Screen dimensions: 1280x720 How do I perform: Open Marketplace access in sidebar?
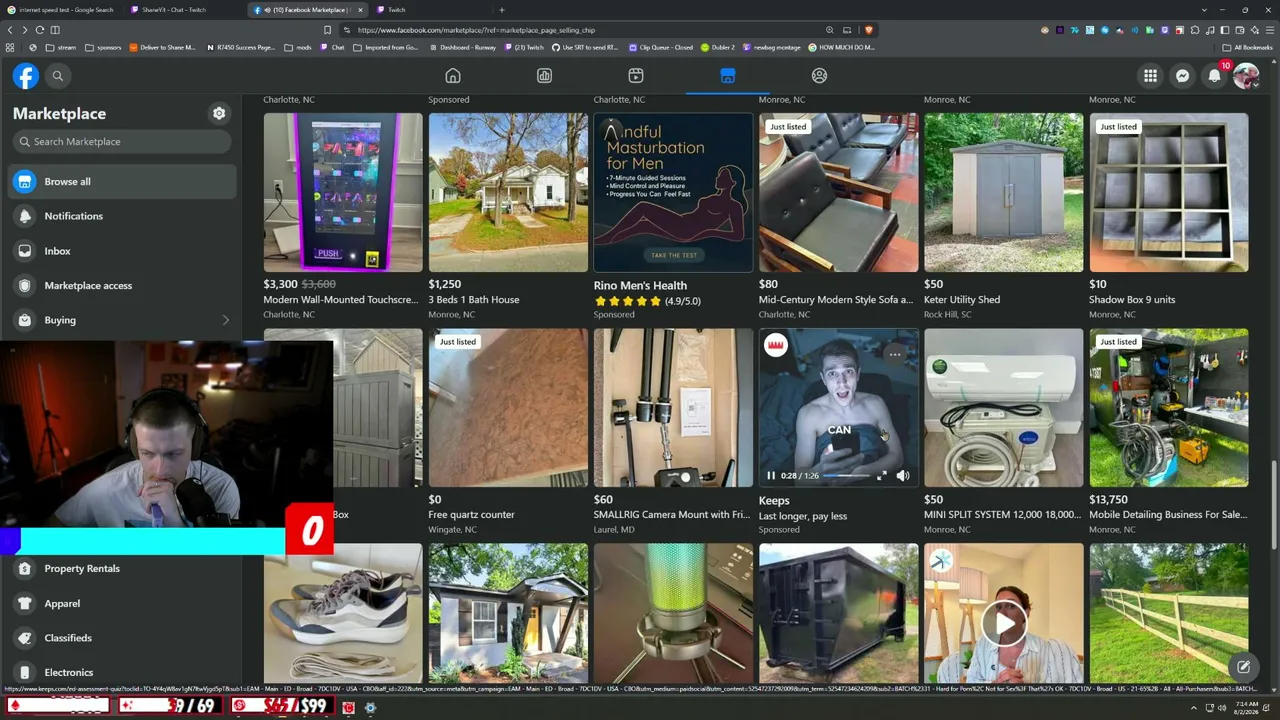tap(122, 286)
